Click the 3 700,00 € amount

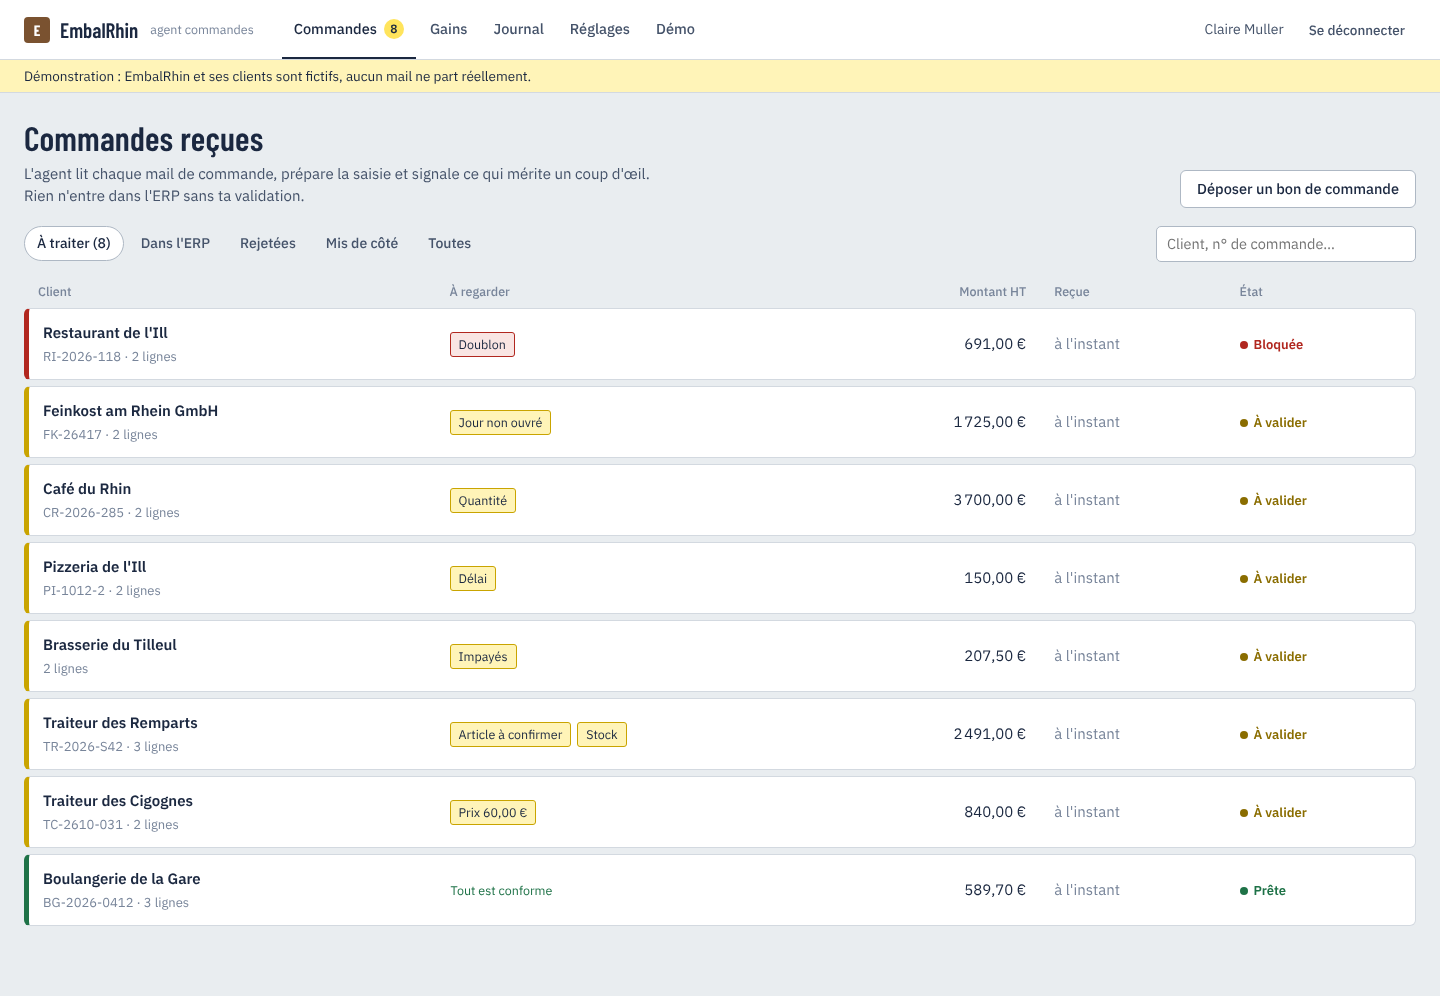[x=989, y=500]
